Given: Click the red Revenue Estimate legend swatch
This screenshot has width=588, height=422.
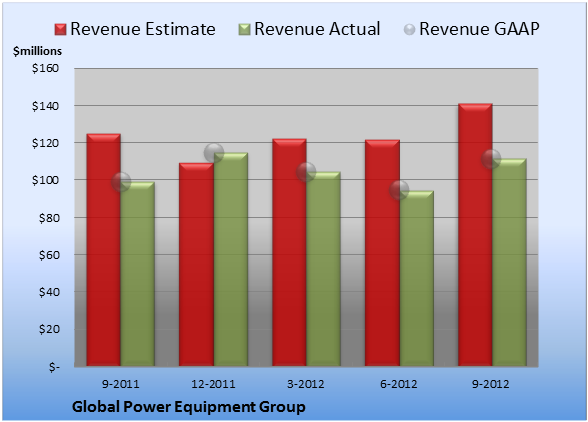Looking at the screenshot, I should pos(60,30).
